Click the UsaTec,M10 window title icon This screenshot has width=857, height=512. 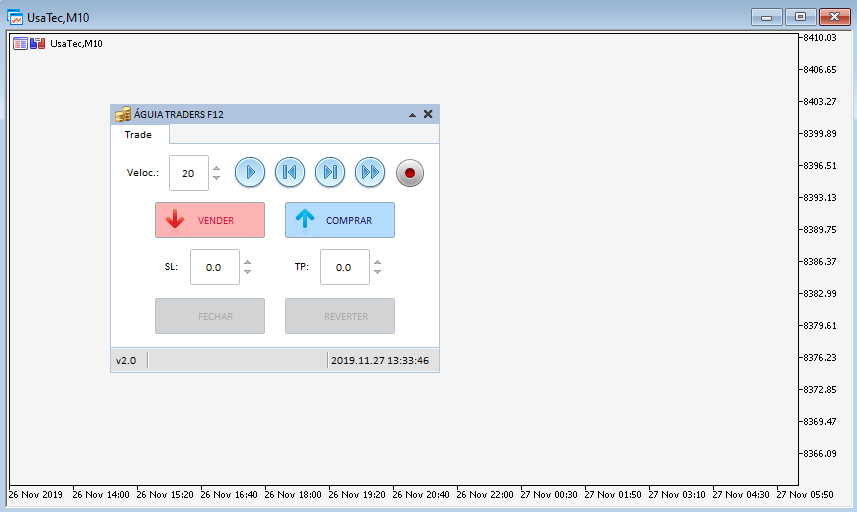[15, 17]
